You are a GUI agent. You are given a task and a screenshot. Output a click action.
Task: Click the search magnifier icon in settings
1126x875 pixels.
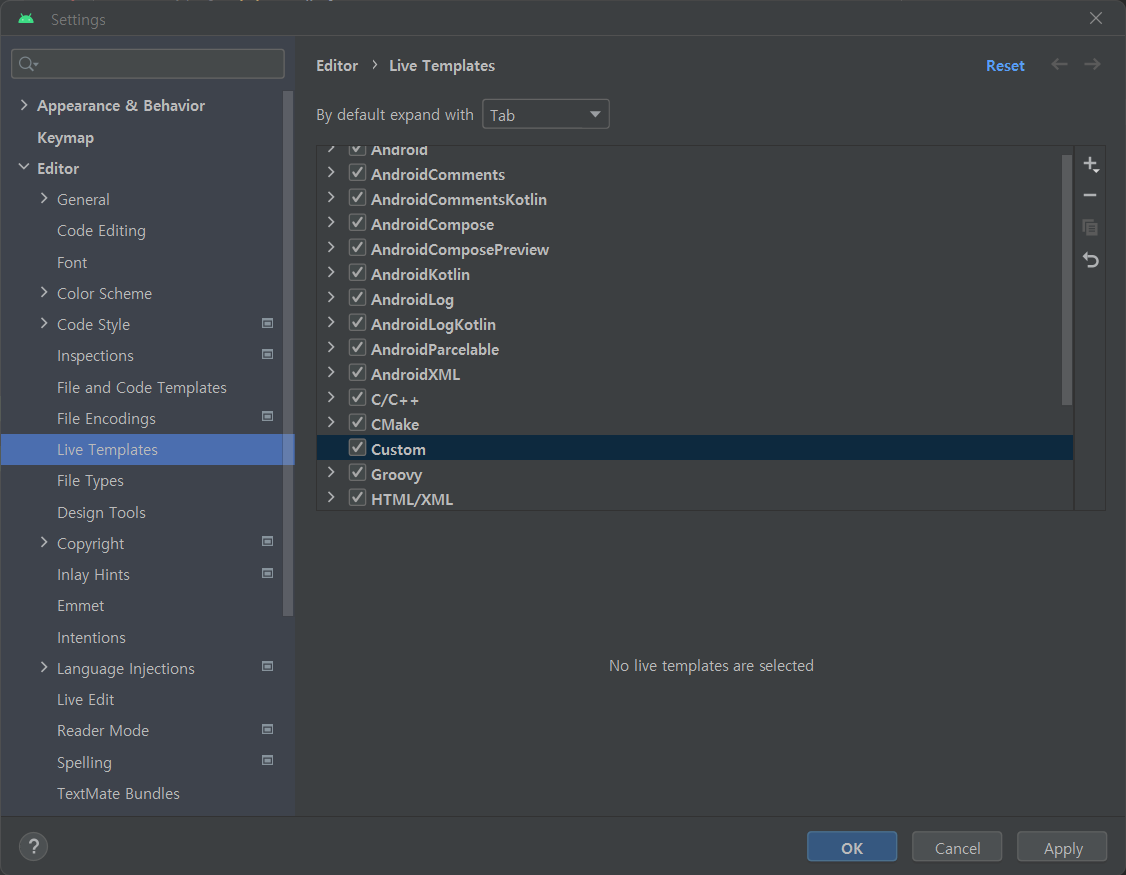(x=27, y=64)
